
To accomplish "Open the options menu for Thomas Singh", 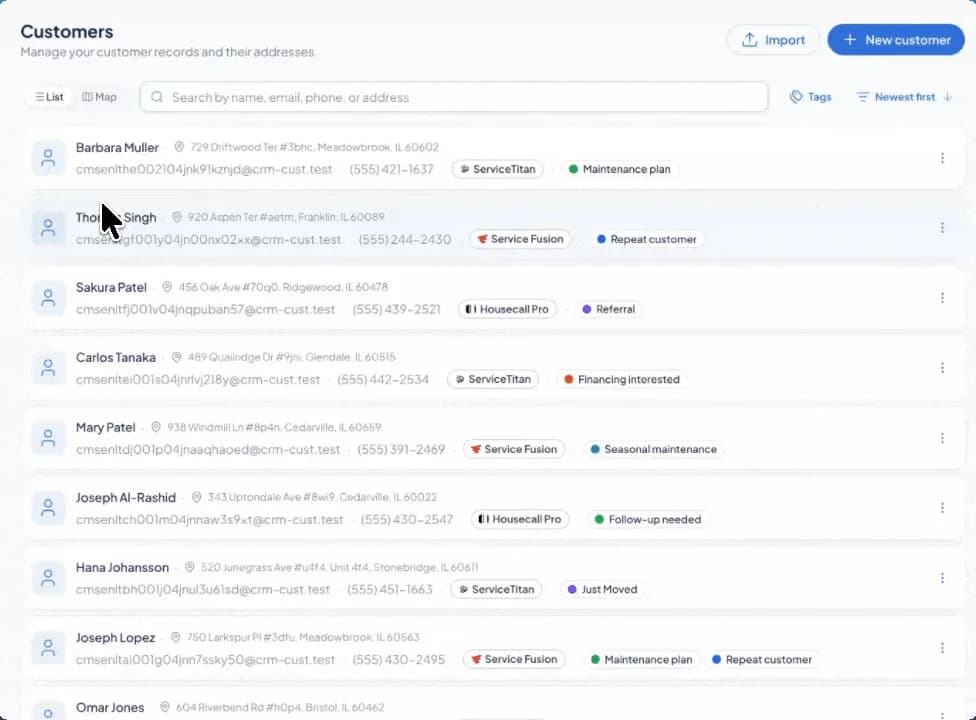I will (x=942, y=228).
